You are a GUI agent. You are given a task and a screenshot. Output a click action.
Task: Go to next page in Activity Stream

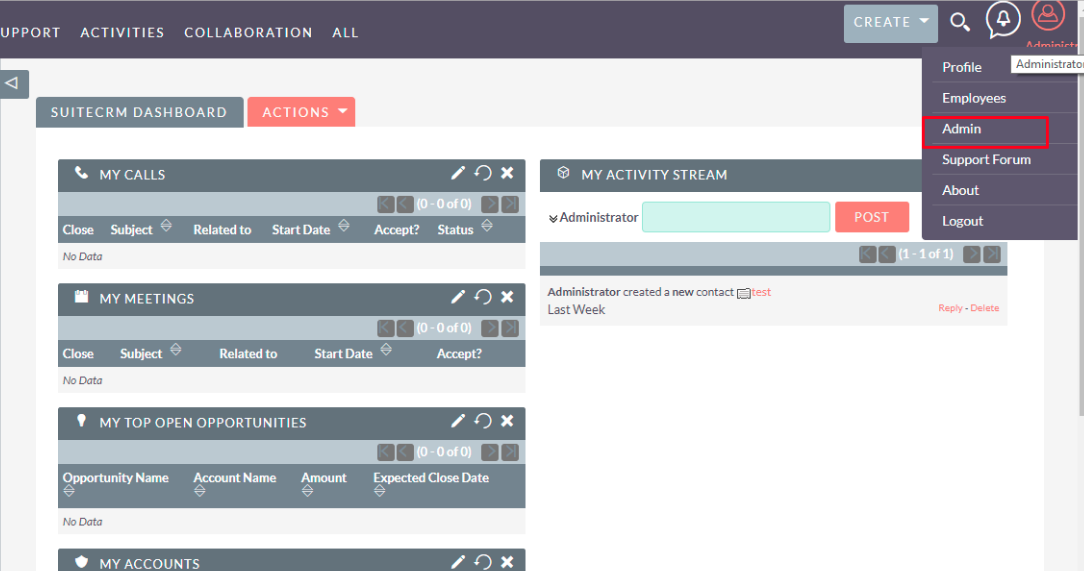[x=971, y=254]
